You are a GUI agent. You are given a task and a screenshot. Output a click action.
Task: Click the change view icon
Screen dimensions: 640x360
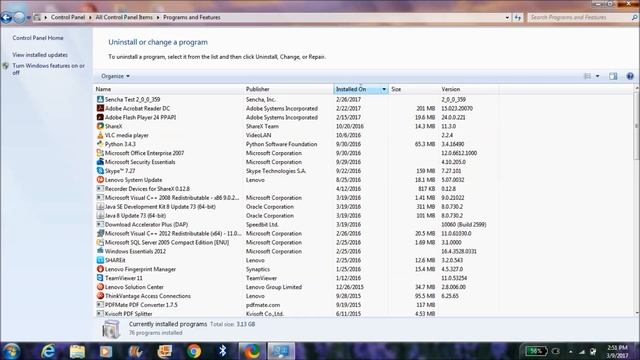click(x=587, y=76)
